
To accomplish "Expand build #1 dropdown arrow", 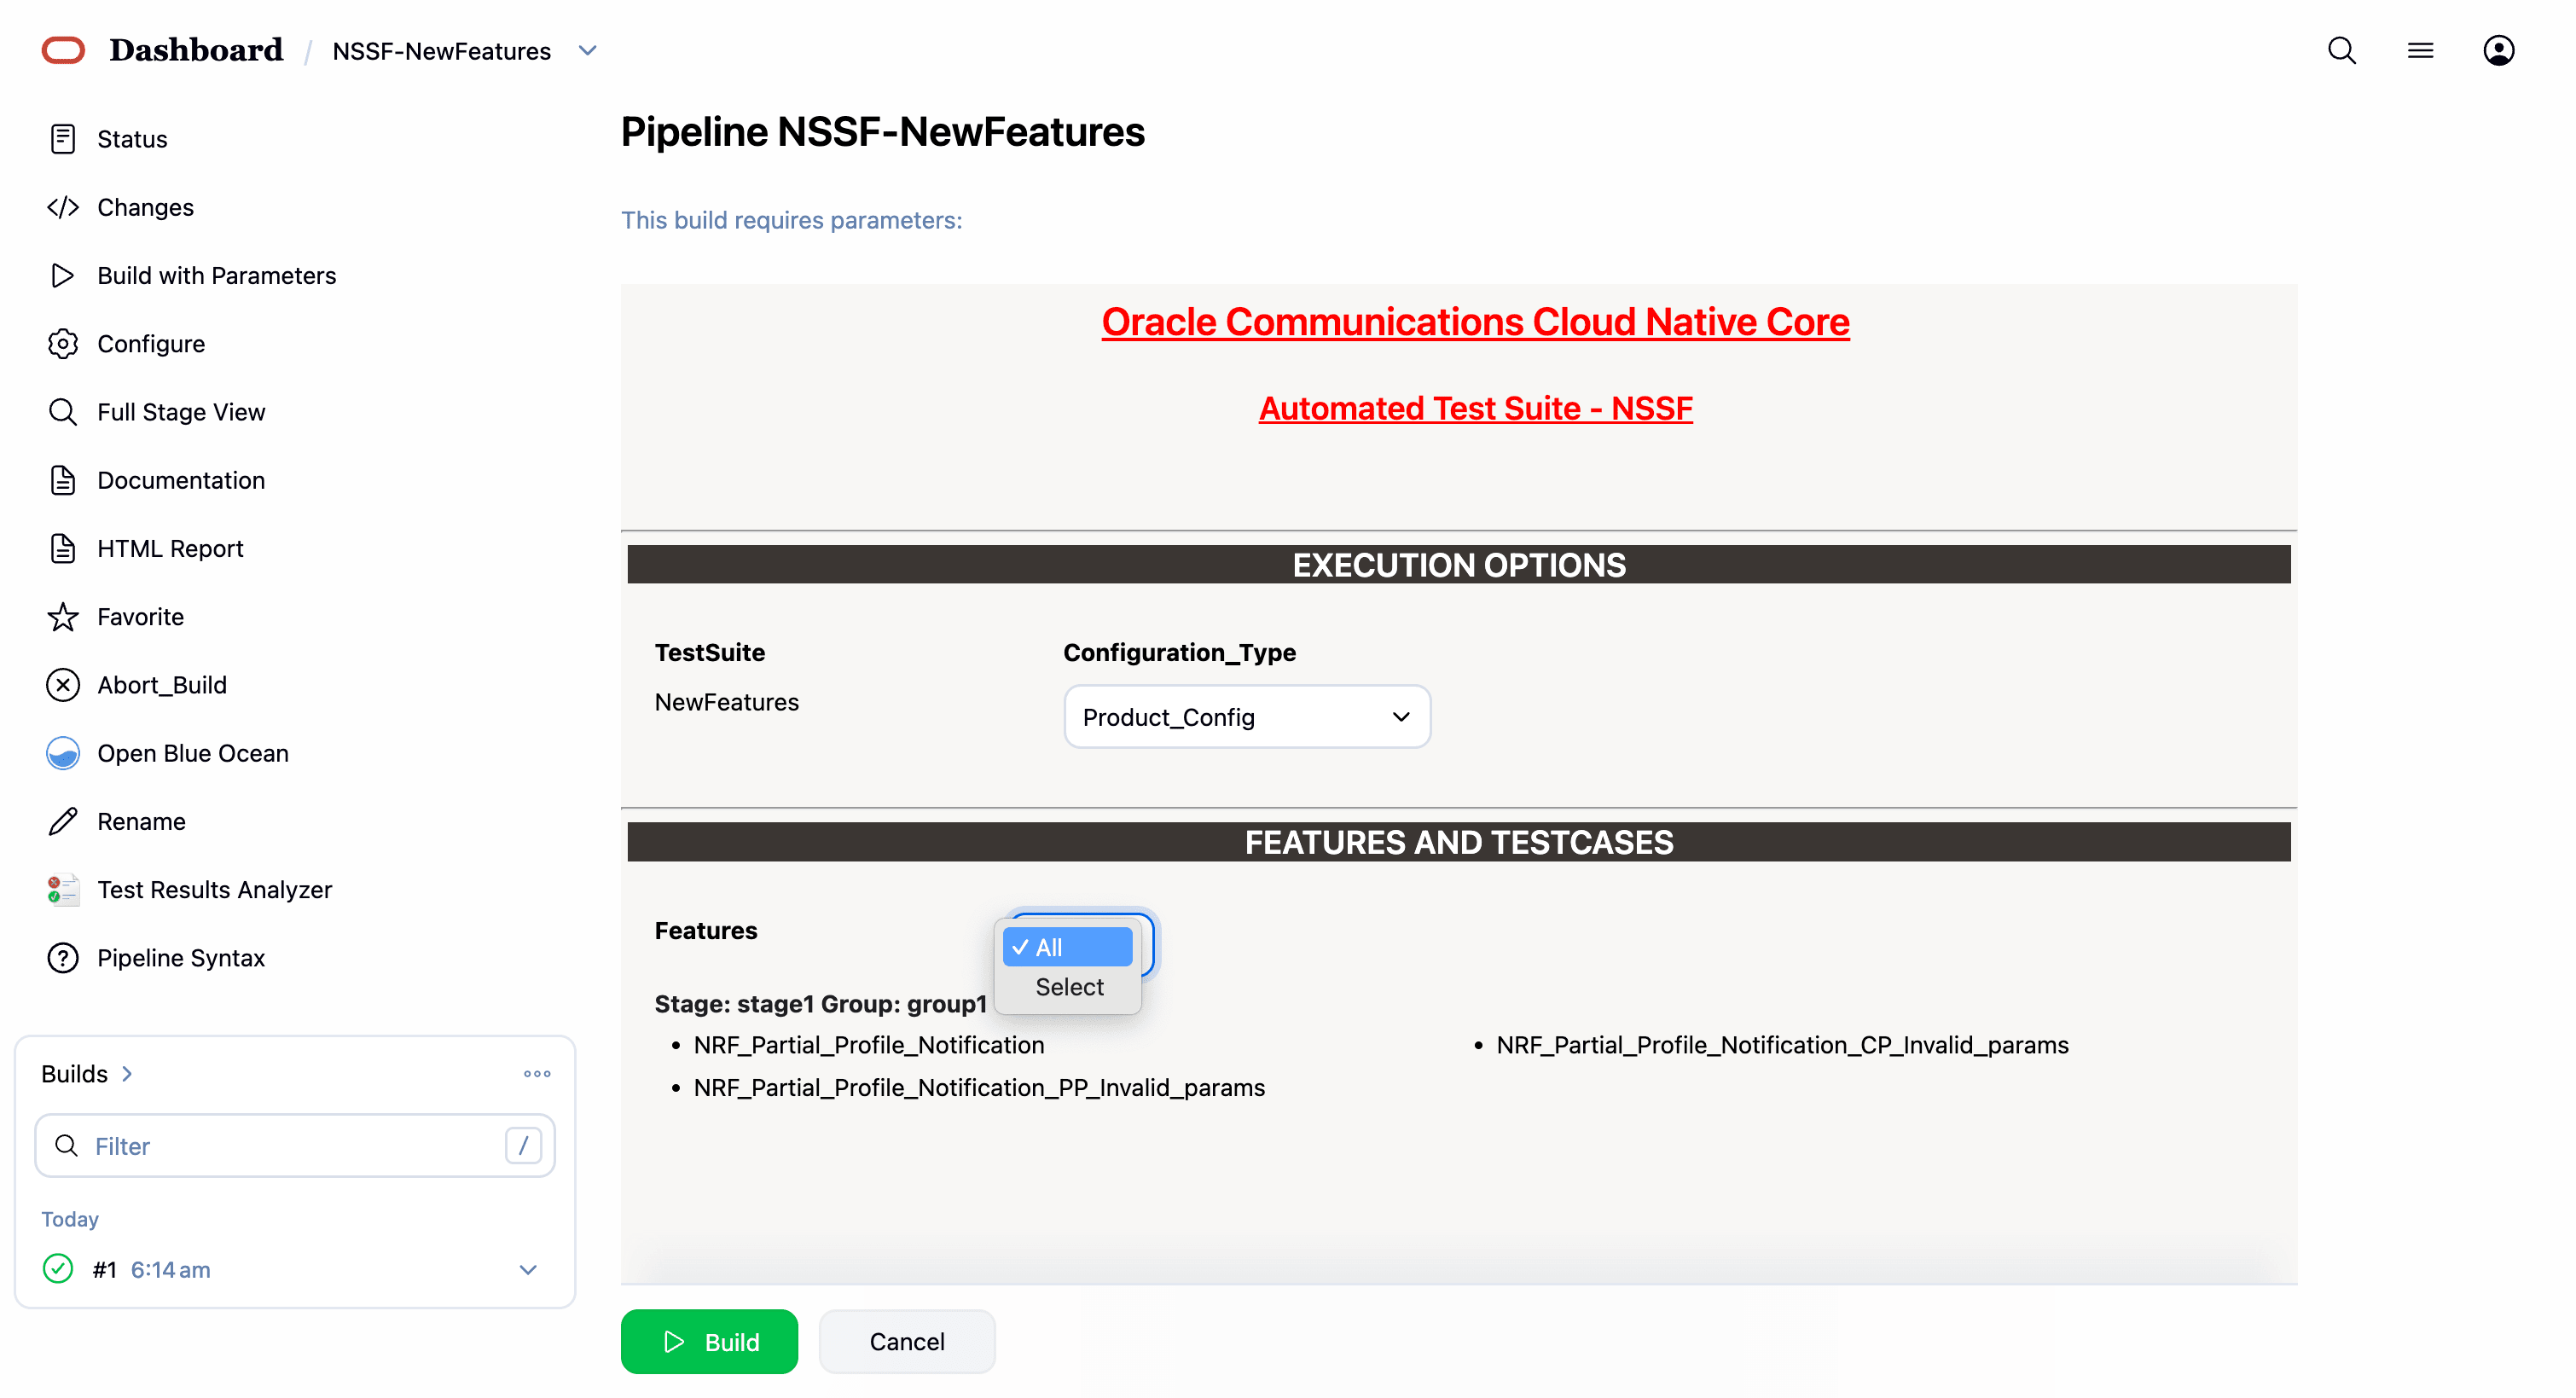I will [528, 1269].
